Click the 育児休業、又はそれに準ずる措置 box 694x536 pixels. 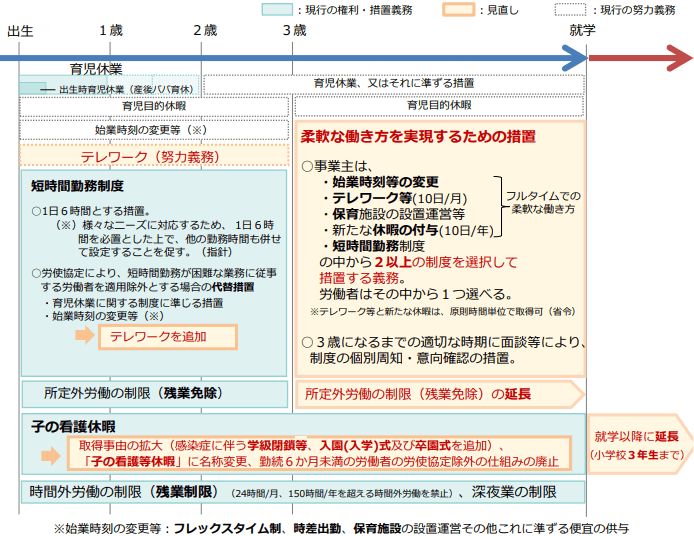click(394, 84)
